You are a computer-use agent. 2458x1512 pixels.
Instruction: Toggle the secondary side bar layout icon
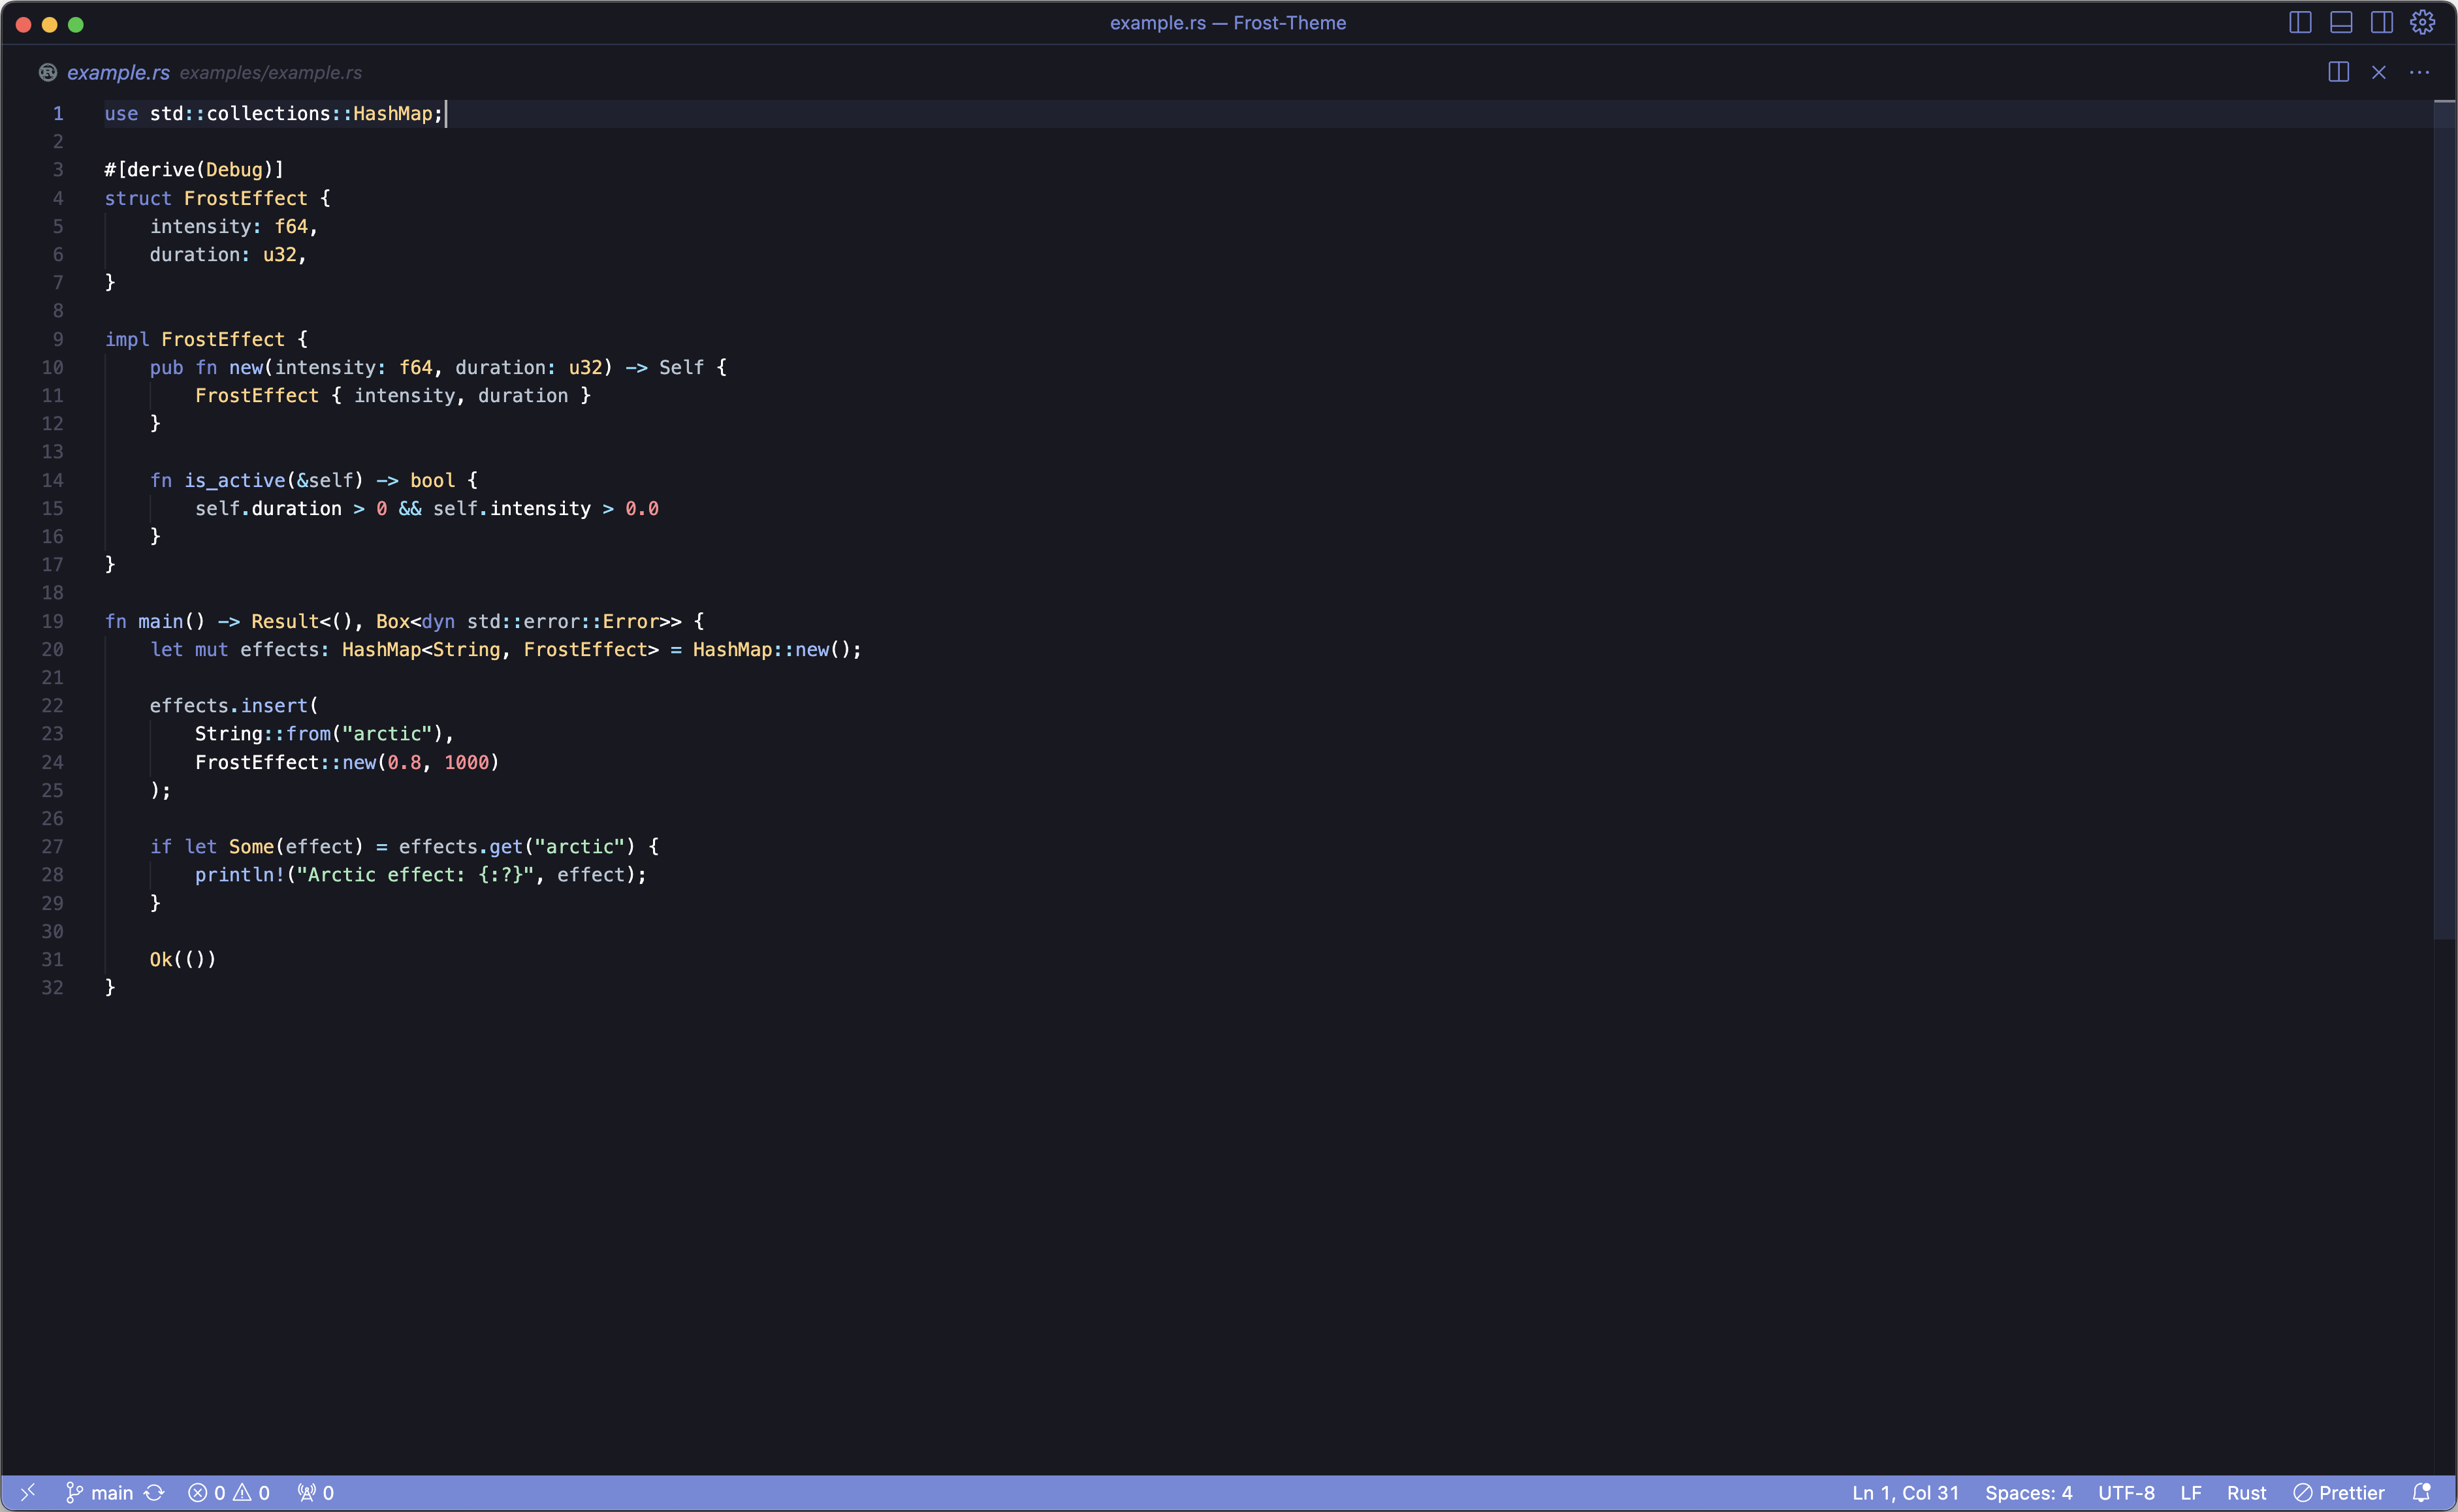click(x=2382, y=22)
